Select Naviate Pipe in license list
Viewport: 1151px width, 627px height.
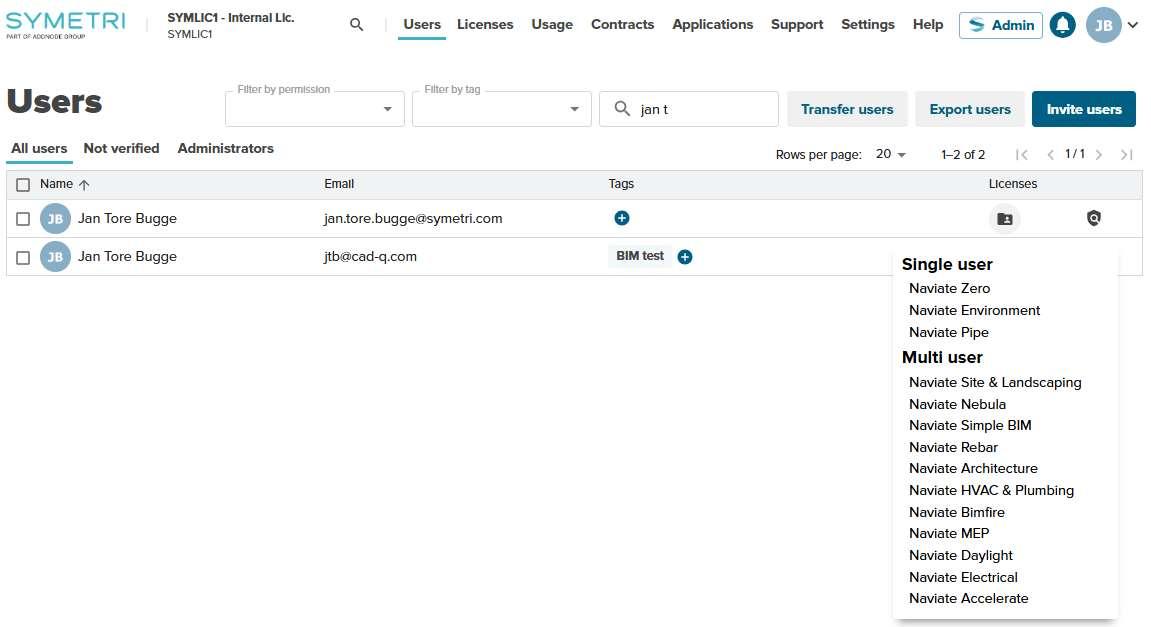tap(948, 333)
